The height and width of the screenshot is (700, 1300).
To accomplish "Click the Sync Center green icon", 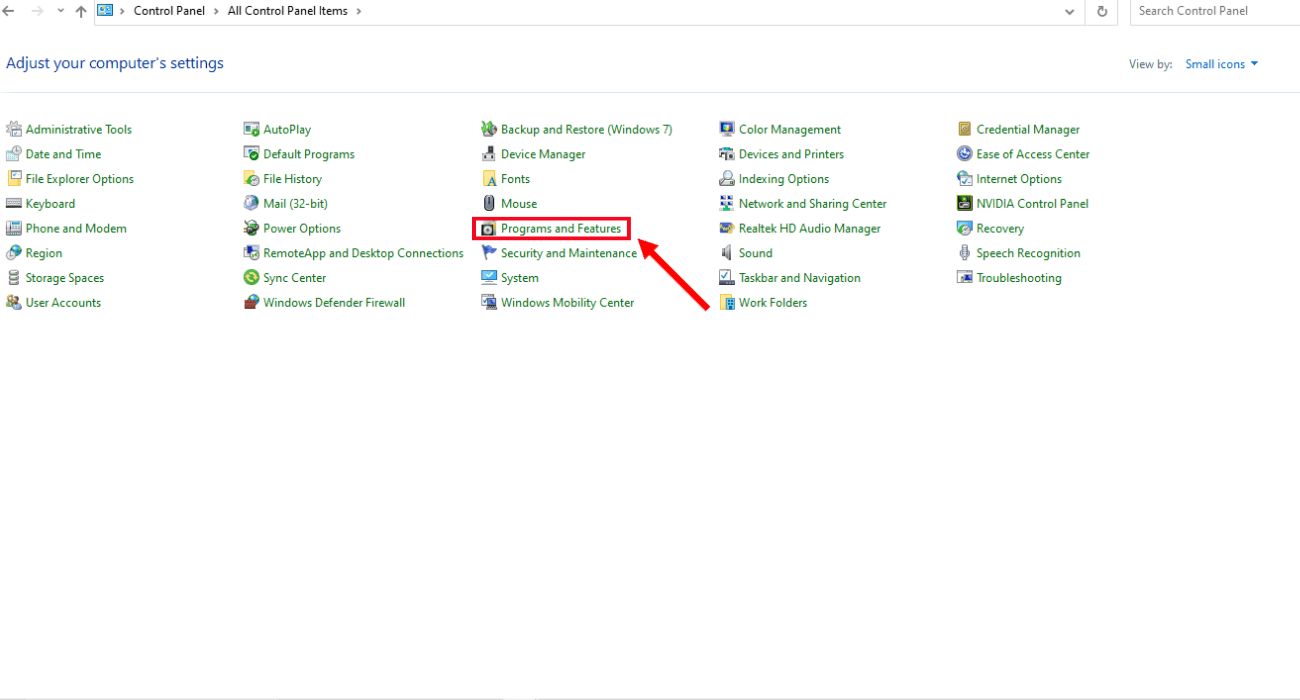I will [x=252, y=278].
